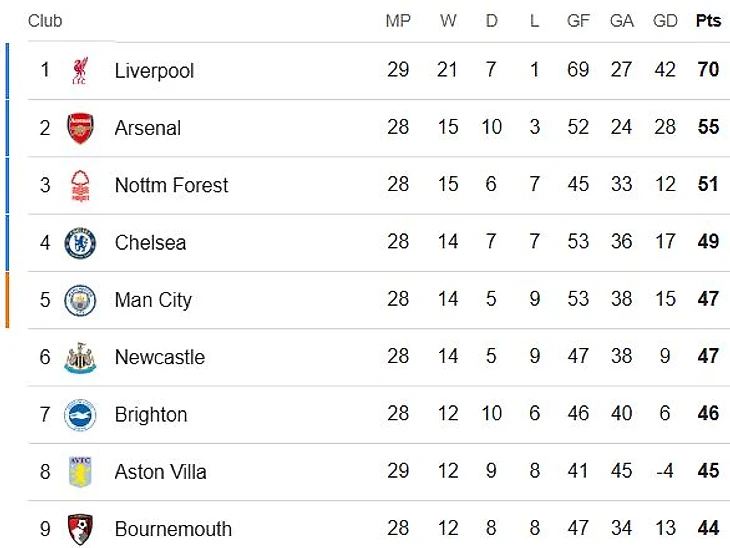Click the Aston Villa crest icon
Viewport: 730px width, 548px height.
pos(80,472)
